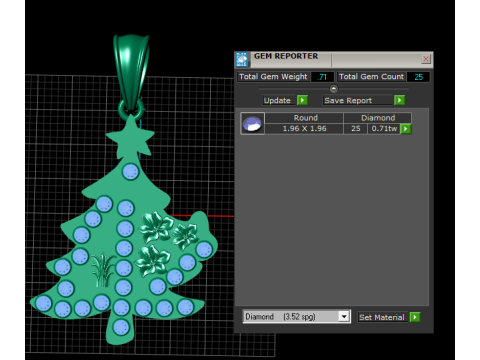The height and width of the screenshot is (360, 480).
Task: Collapse the panel with the circular up-arrow
Action: [334, 89]
